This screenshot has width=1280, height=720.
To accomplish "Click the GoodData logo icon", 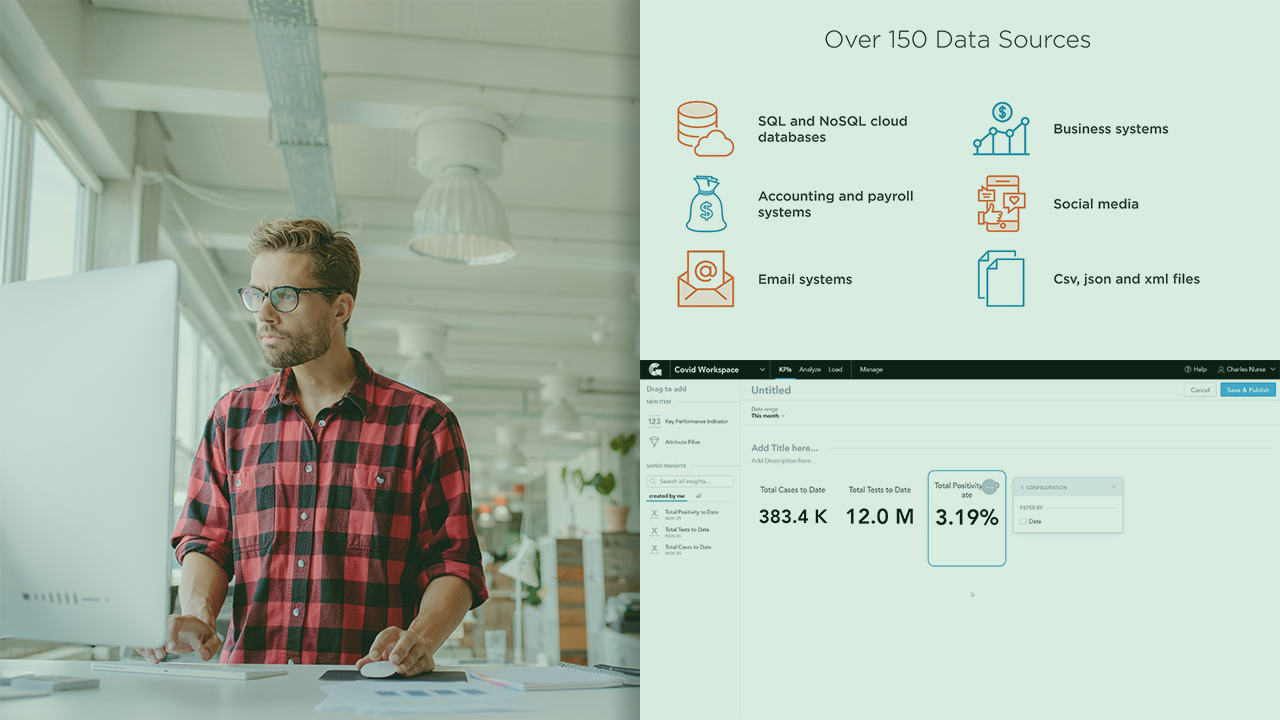I will (655, 369).
